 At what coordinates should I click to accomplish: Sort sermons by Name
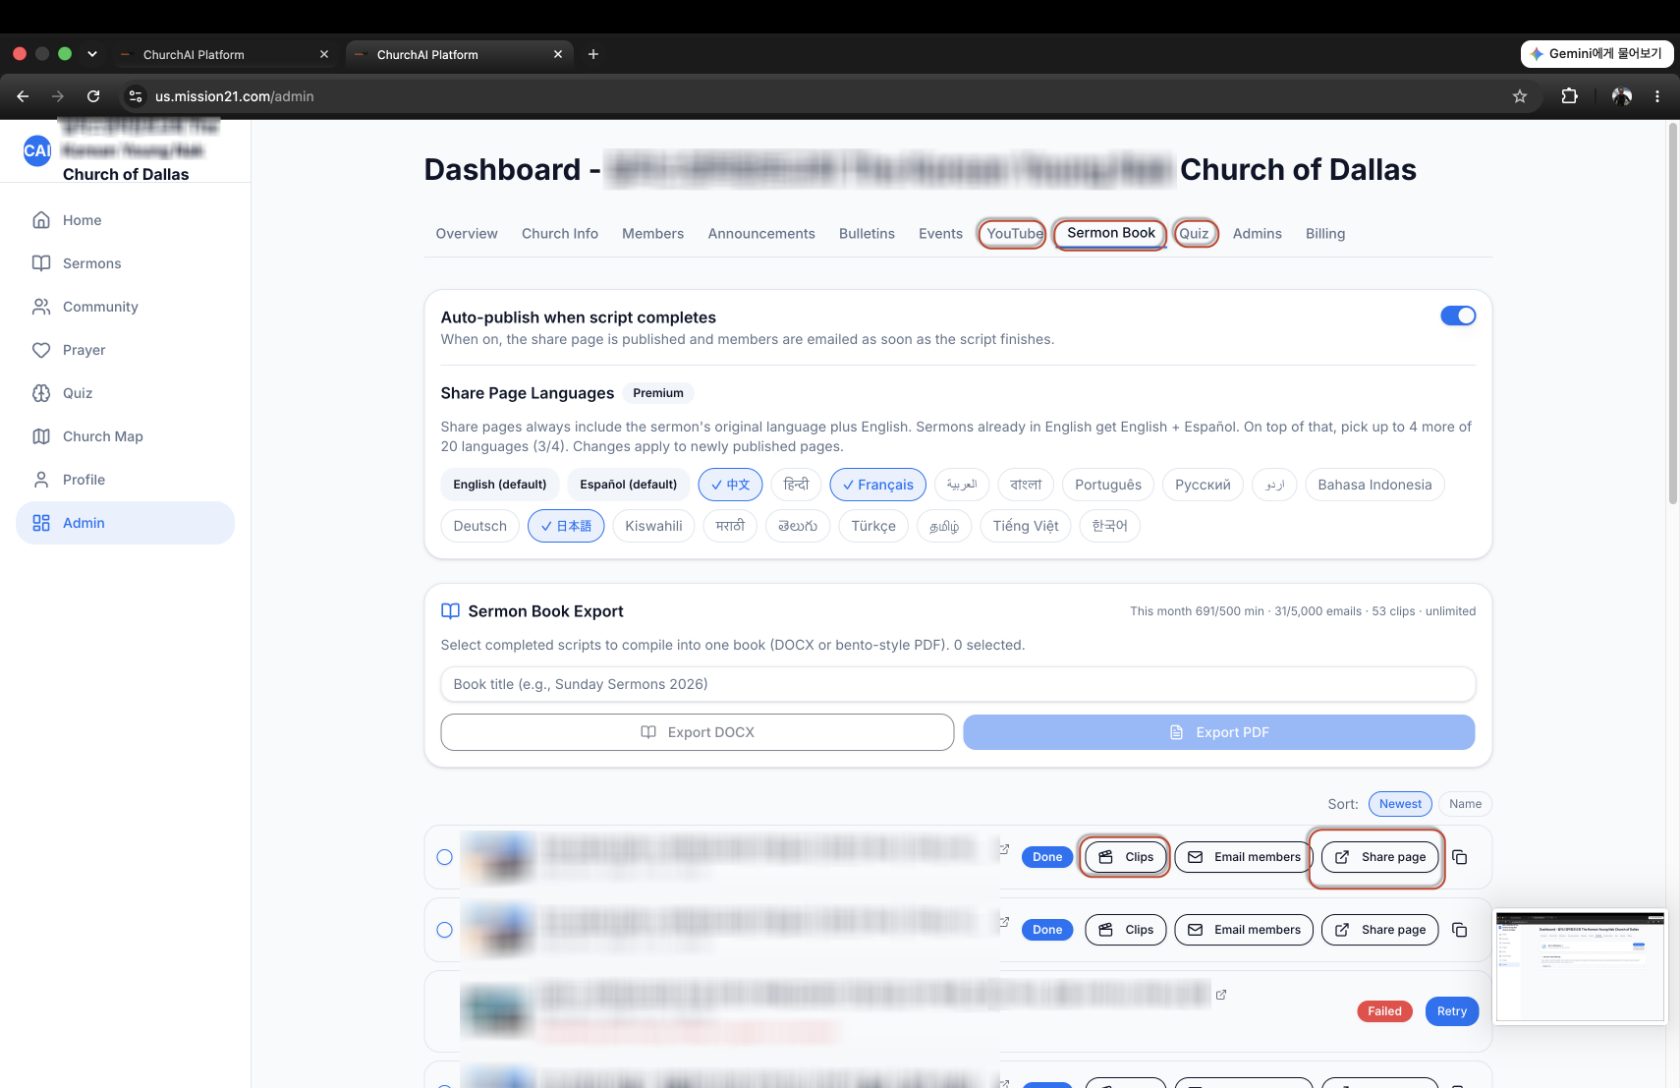click(x=1465, y=804)
